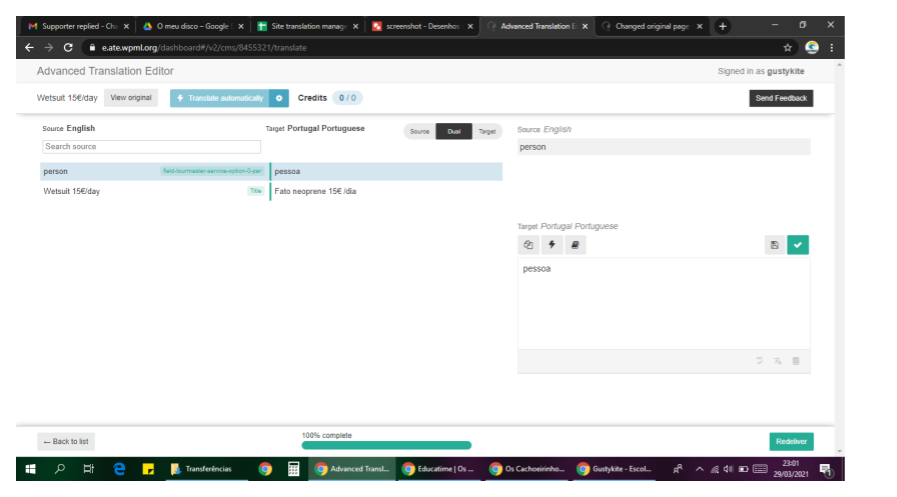Reload the browser page
This screenshot has width=897, height=497.
(x=68, y=47)
